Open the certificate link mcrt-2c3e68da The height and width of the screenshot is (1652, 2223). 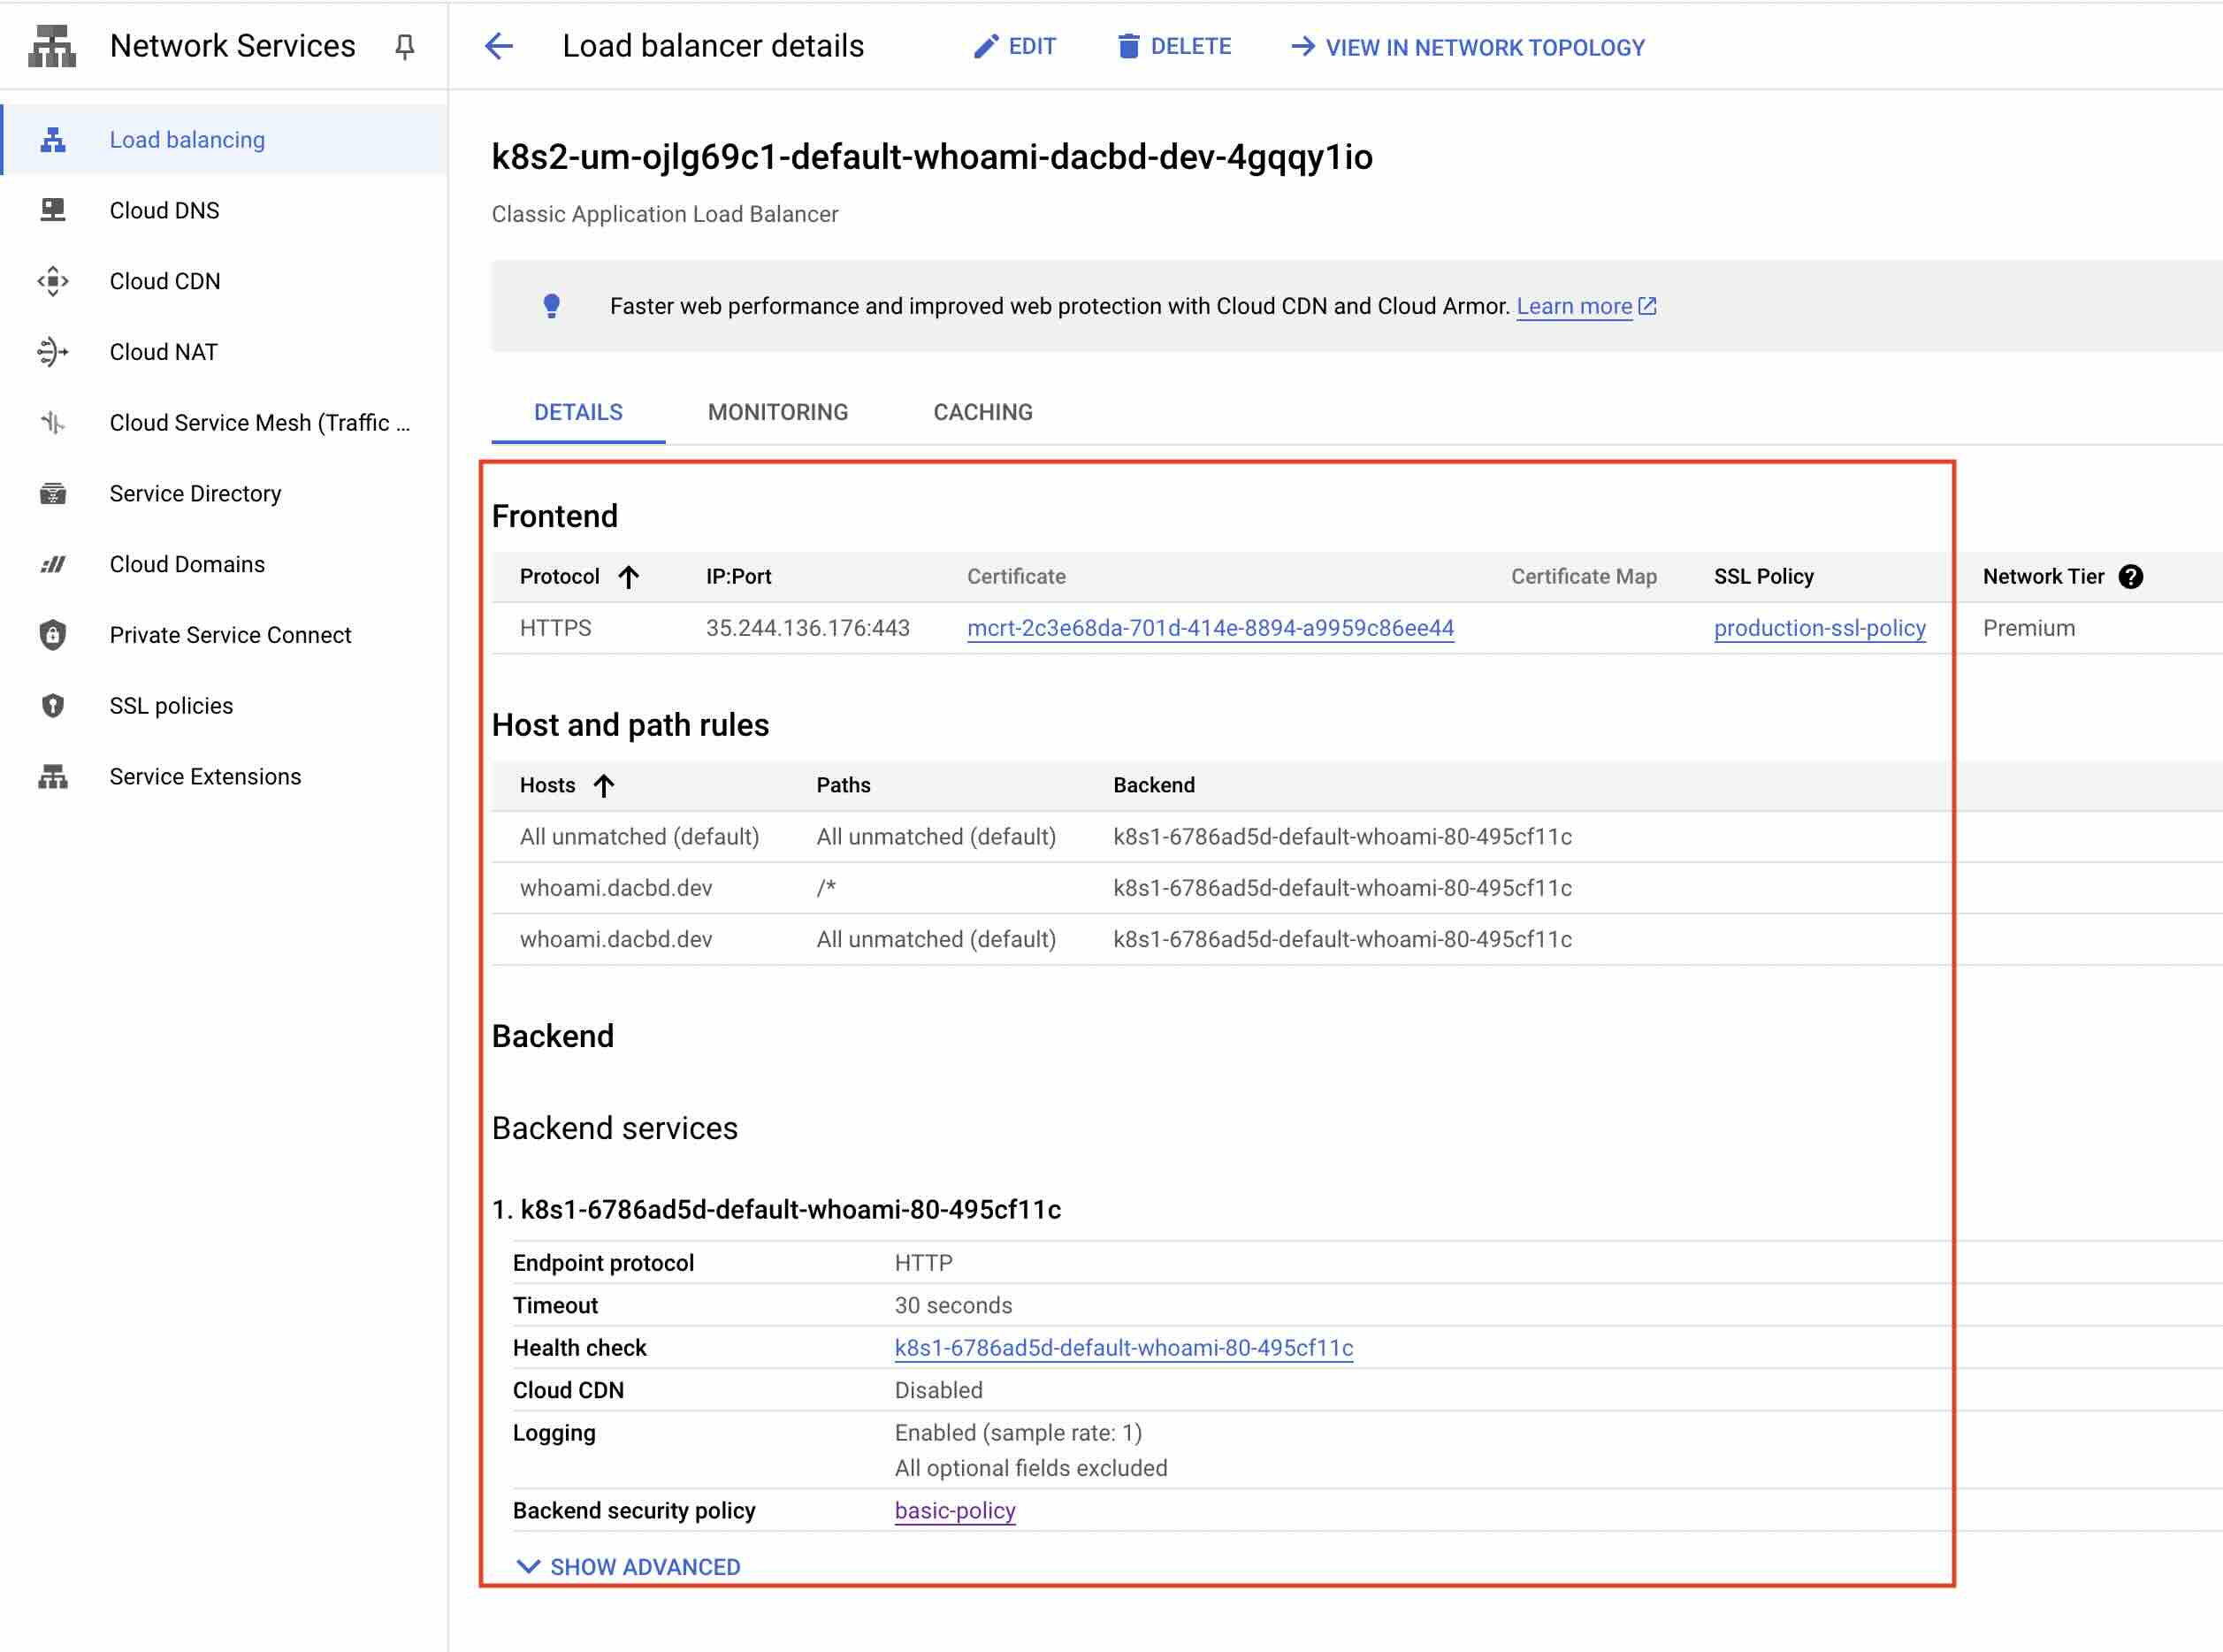coord(1210,628)
